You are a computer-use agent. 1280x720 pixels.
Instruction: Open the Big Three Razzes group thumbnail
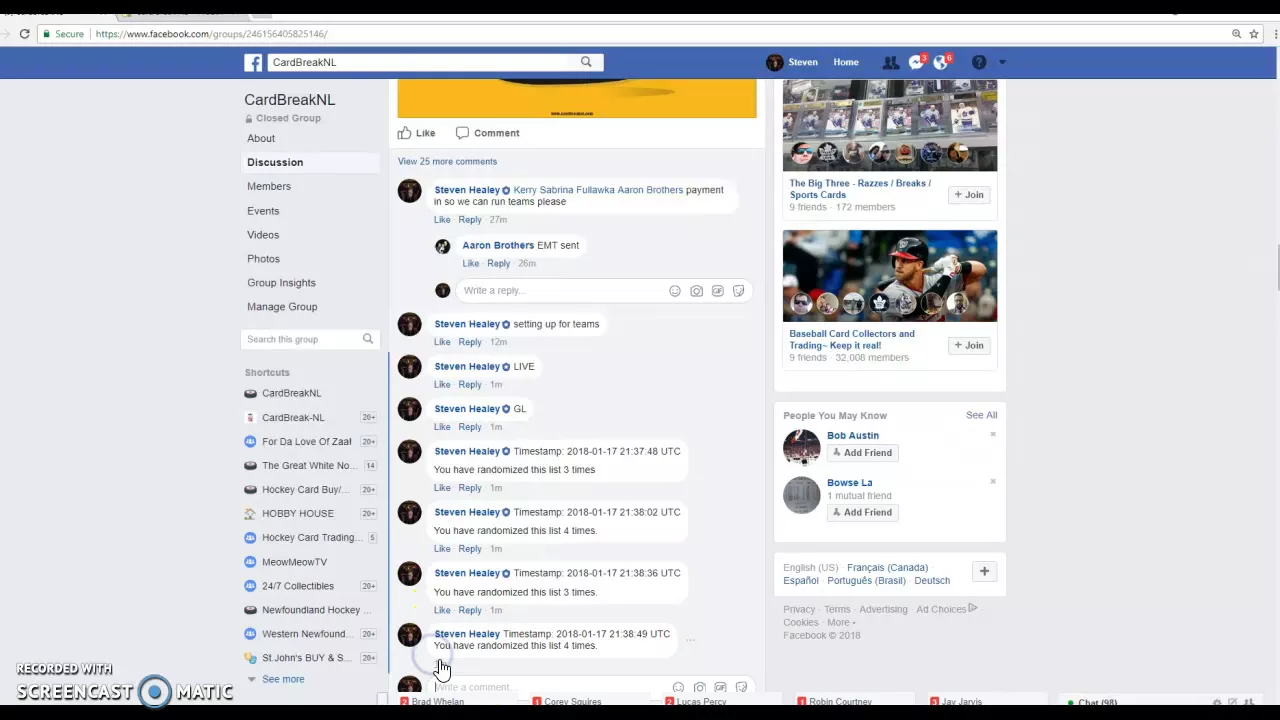coord(890,126)
